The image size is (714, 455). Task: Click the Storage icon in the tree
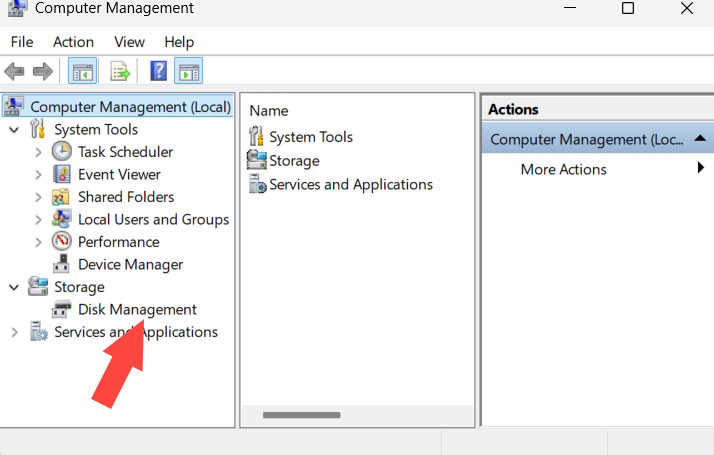[38, 286]
